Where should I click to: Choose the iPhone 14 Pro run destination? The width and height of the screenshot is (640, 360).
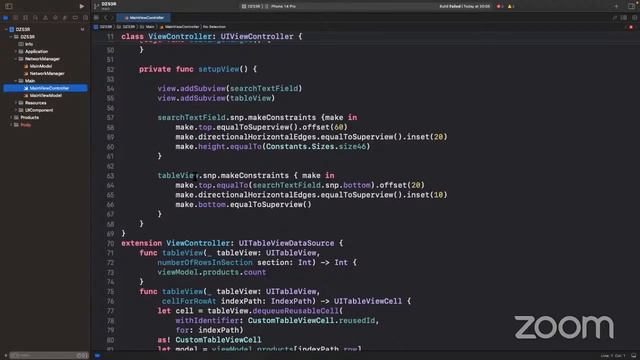[281, 6]
